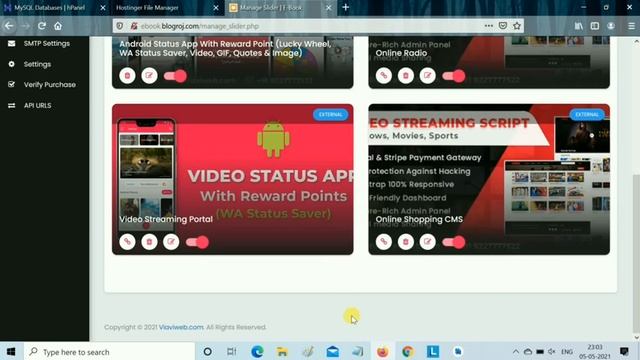Delete the Android Status App slide
Viewport: 640px width, 360px height.
[x=127, y=76]
